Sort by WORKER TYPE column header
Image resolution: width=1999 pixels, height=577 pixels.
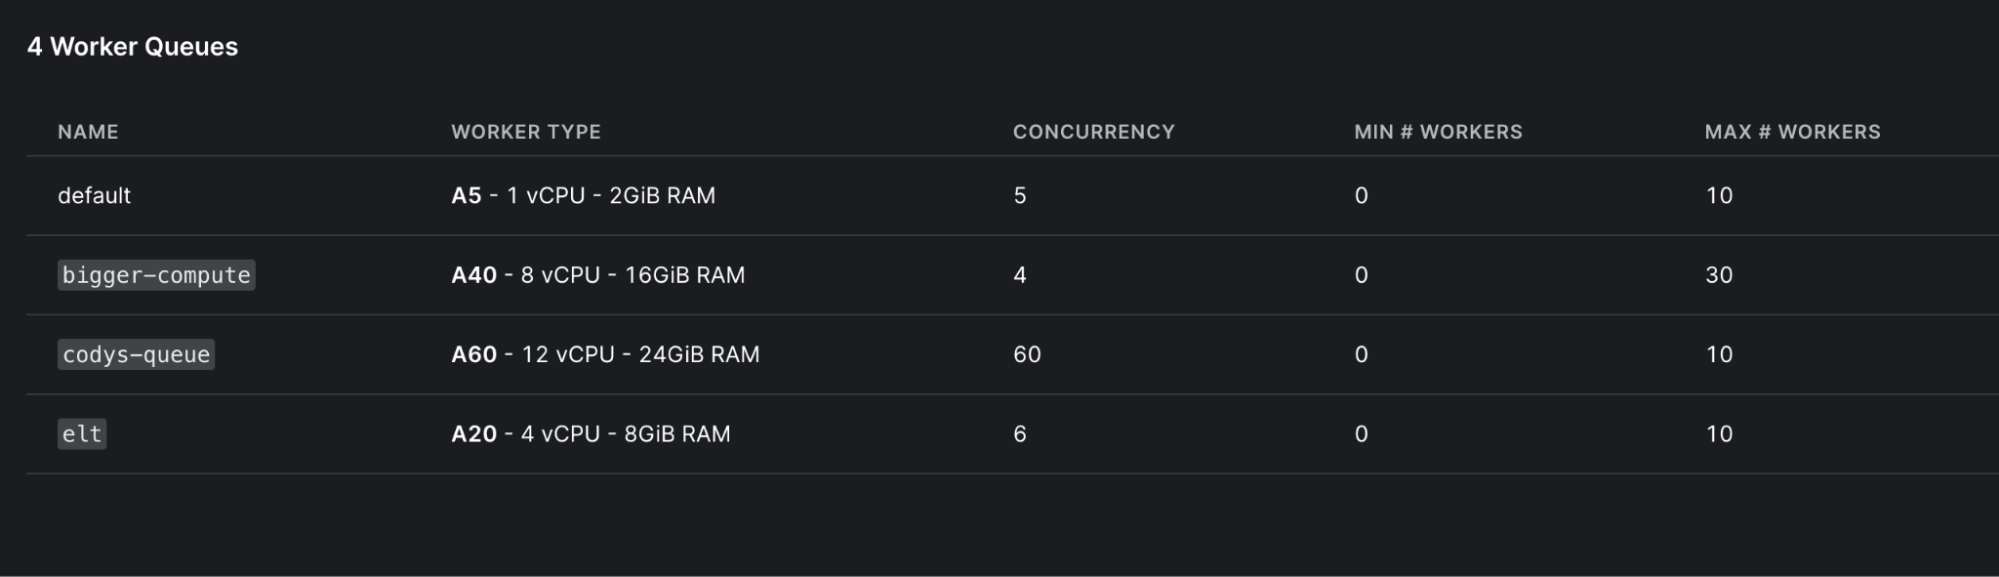(x=526, y=132)
